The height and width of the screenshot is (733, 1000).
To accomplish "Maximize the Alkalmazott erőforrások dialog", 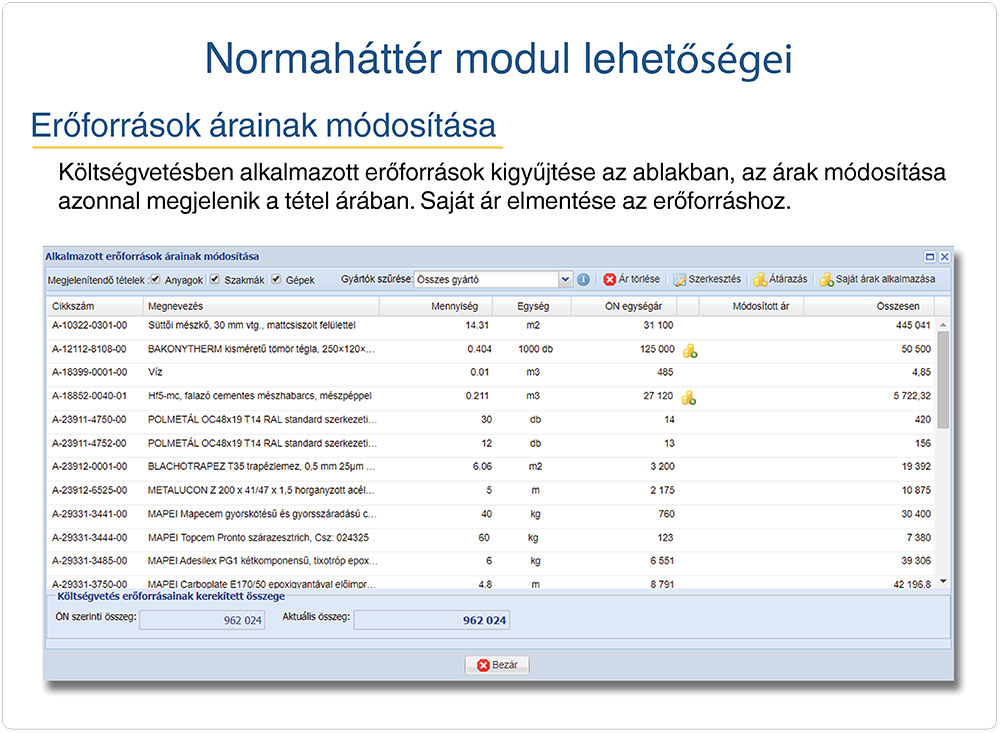I will tap(930, 256).
